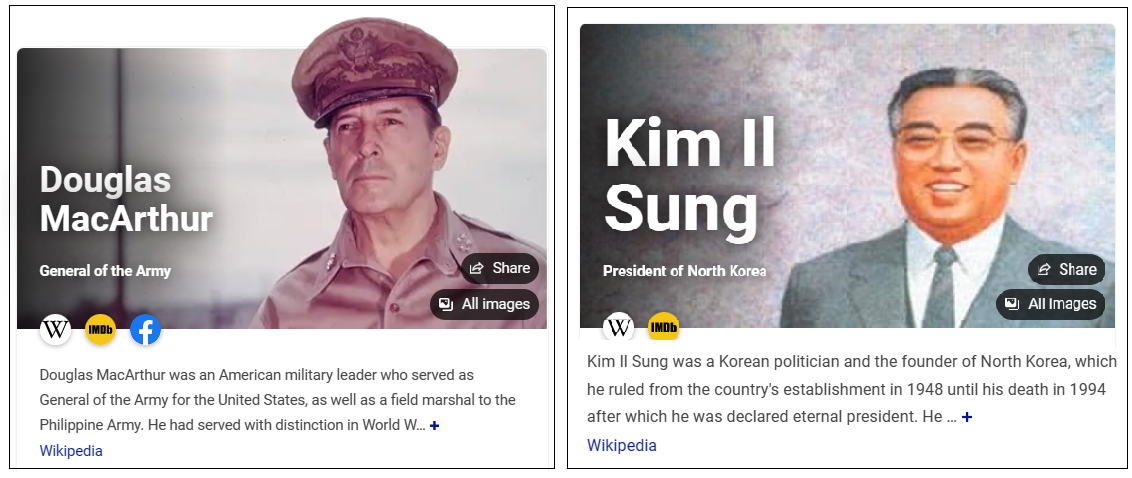Expand the Kim Il Sung description with plus
1132x478 pixels.
[x=967, y=417]
